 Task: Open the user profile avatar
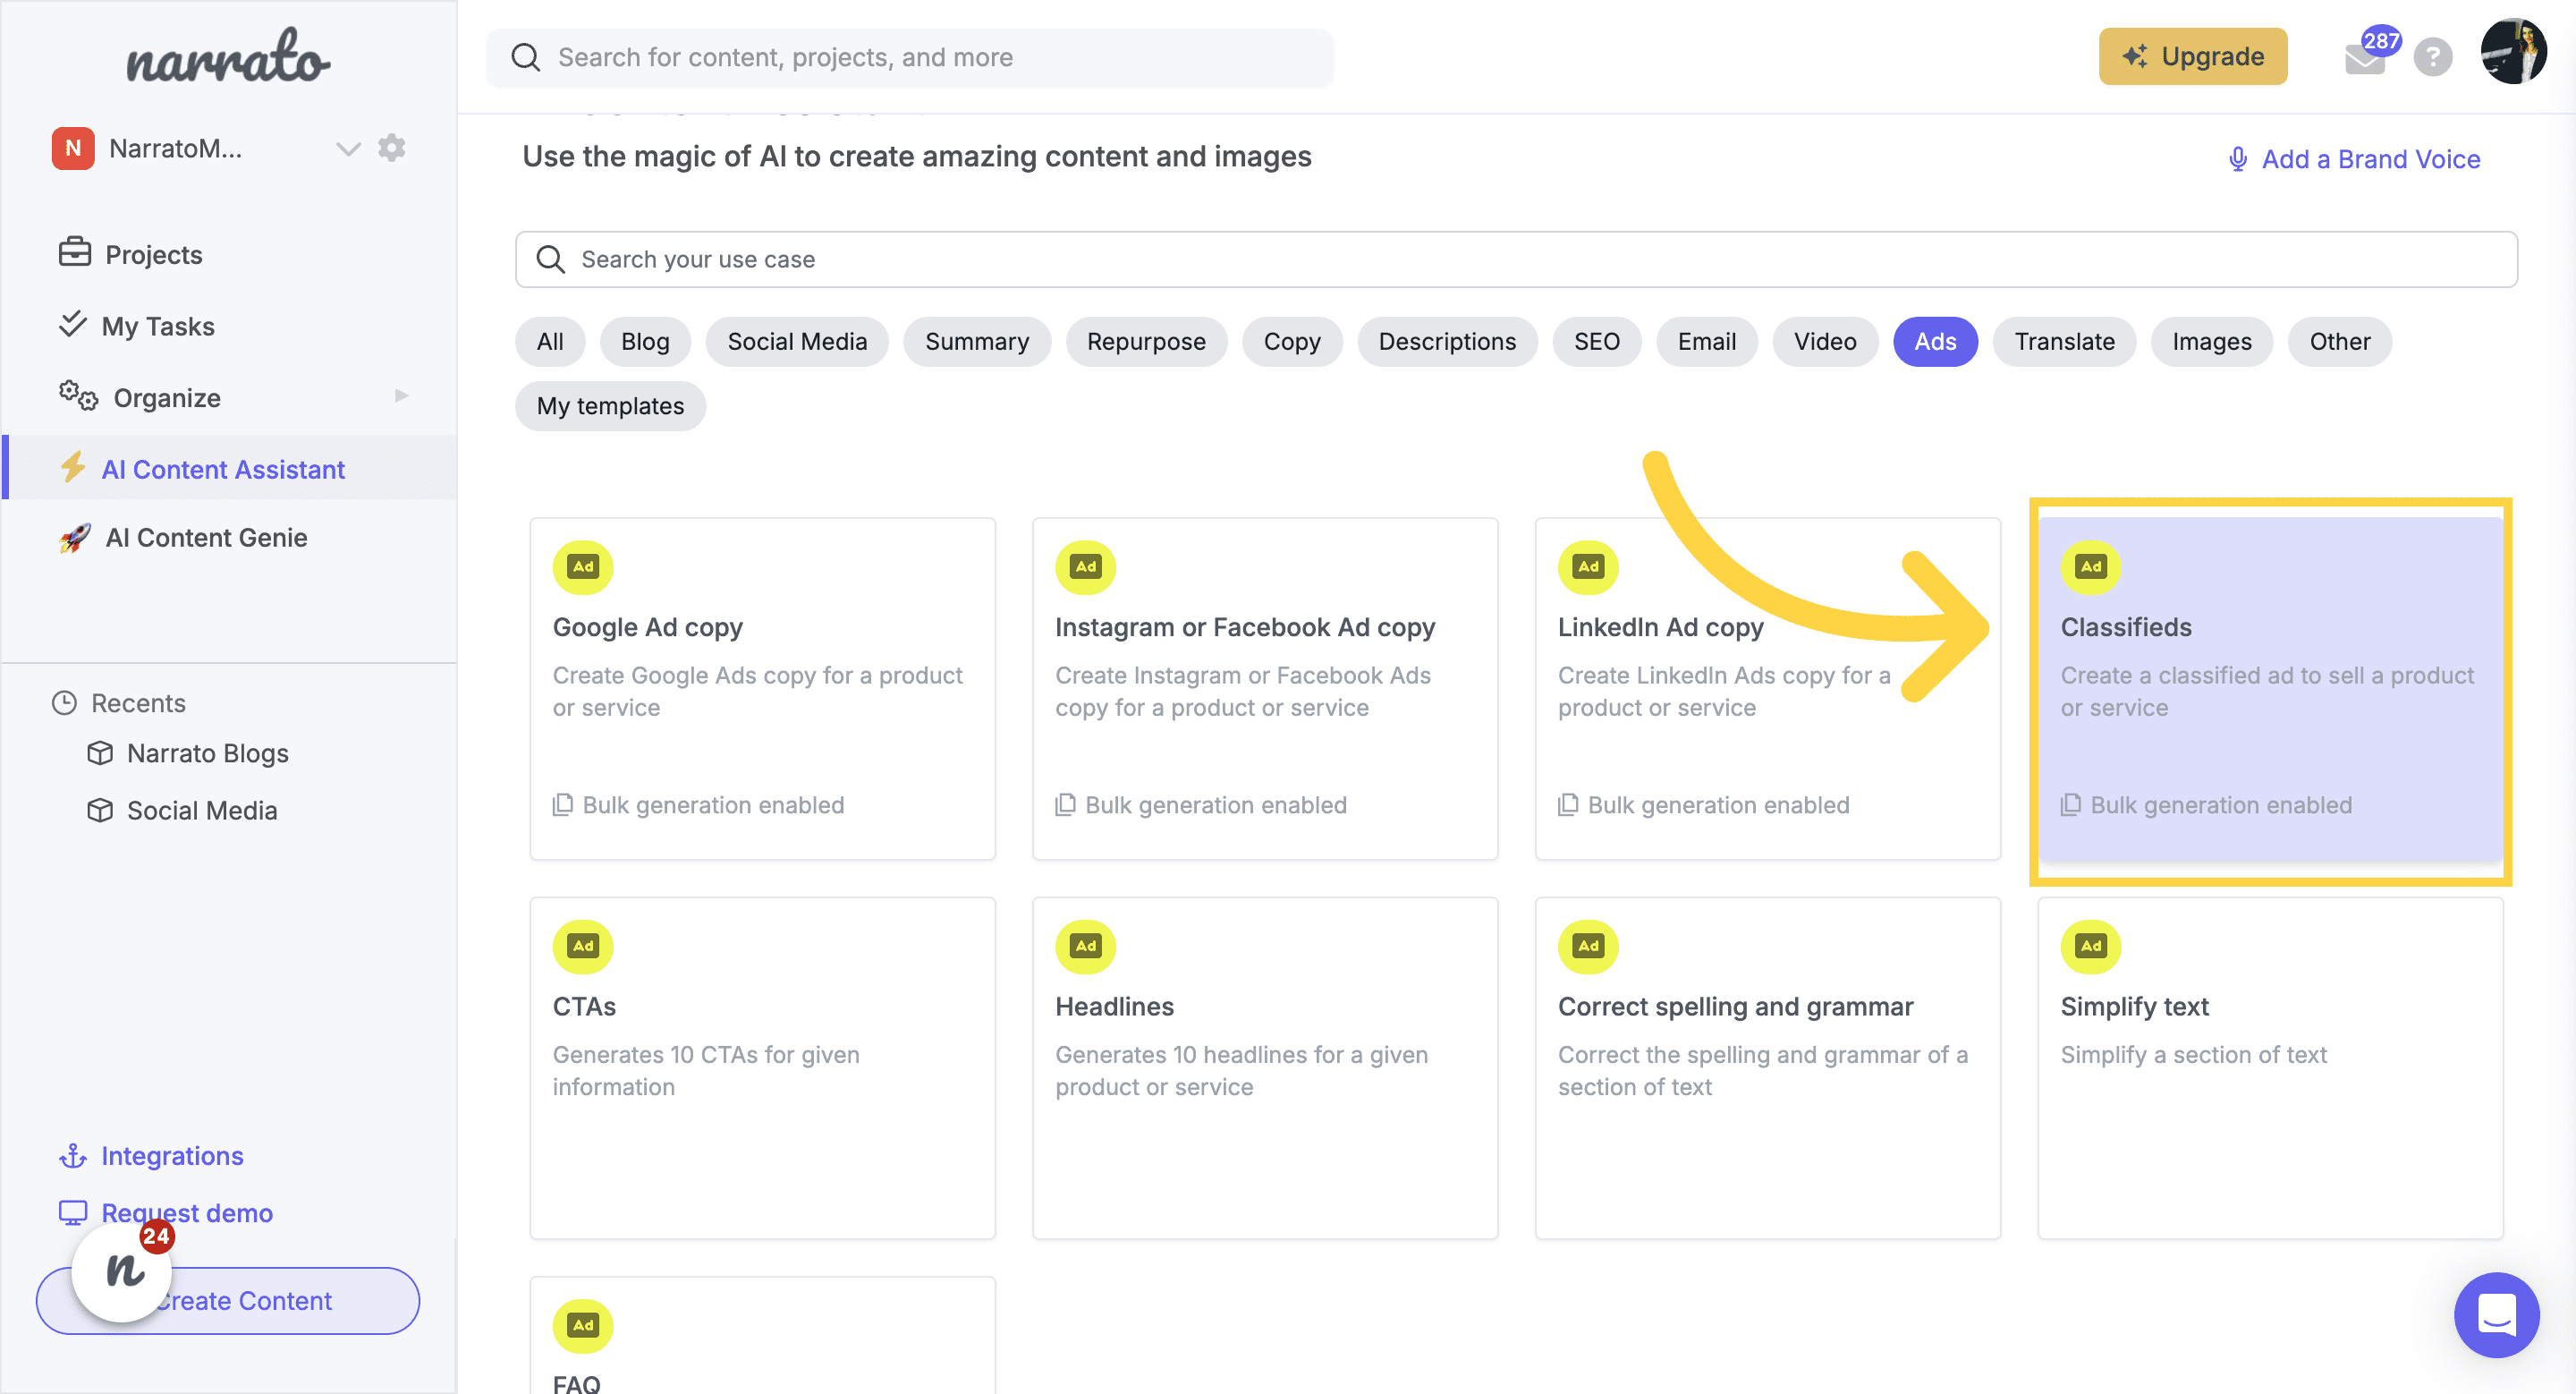[2513, 52]
